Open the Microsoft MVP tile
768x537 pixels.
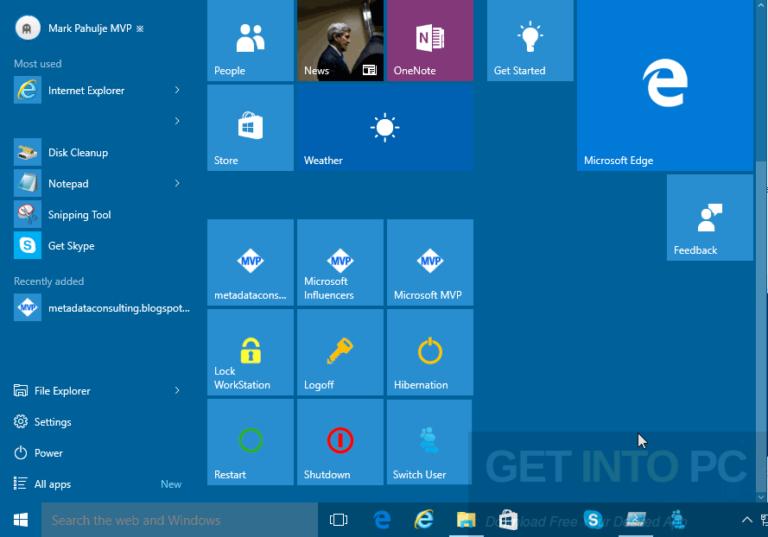tap(430, 263)
